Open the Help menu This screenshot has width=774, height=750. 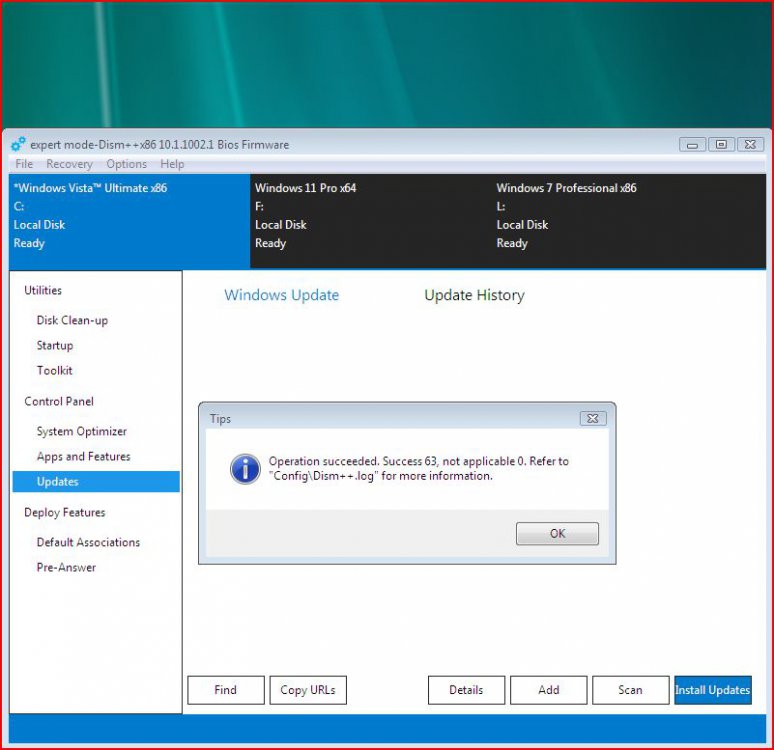172,164
